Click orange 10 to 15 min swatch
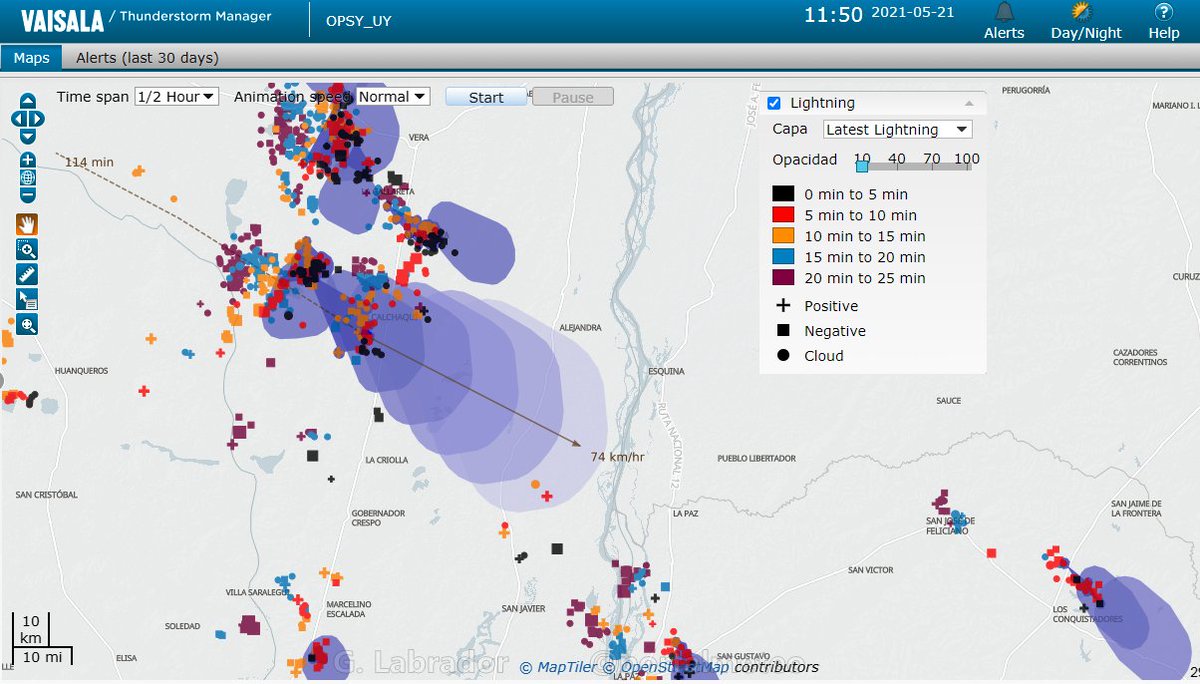This screenshot has height=684, width=1200. 783,236
